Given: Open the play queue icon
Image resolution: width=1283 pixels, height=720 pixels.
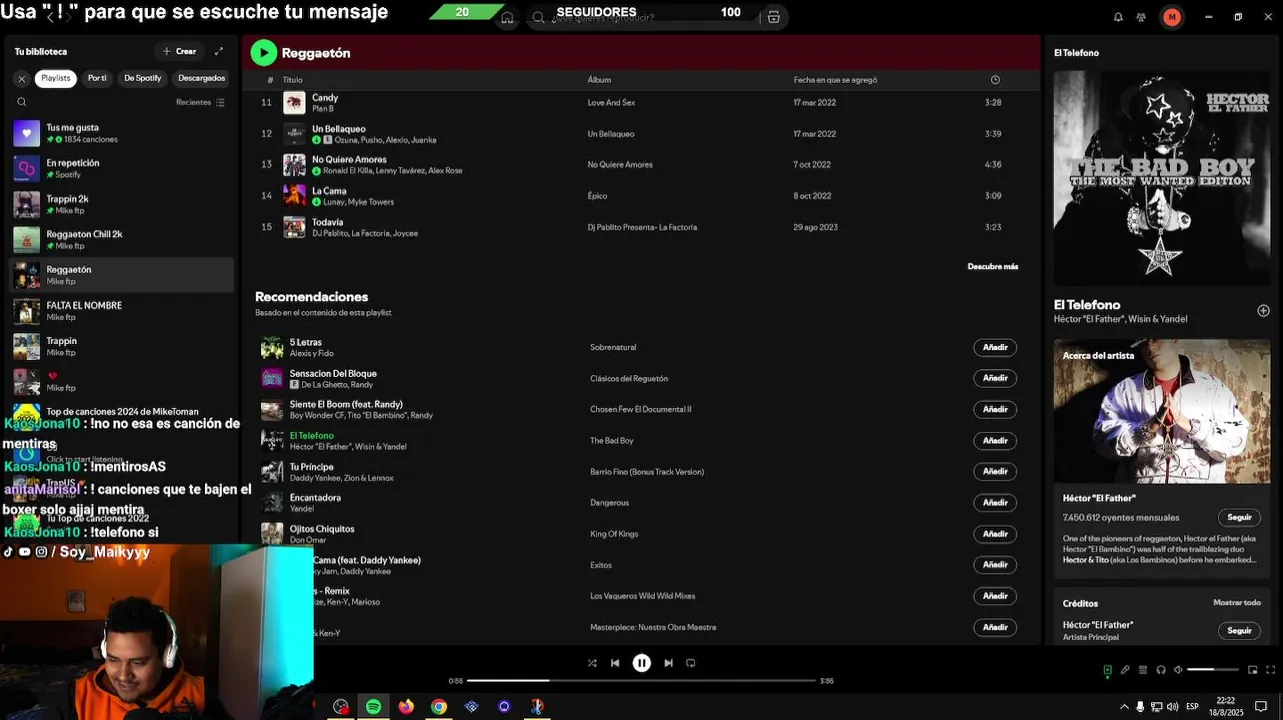Looking at the screenshot, I should [1143, 670].
